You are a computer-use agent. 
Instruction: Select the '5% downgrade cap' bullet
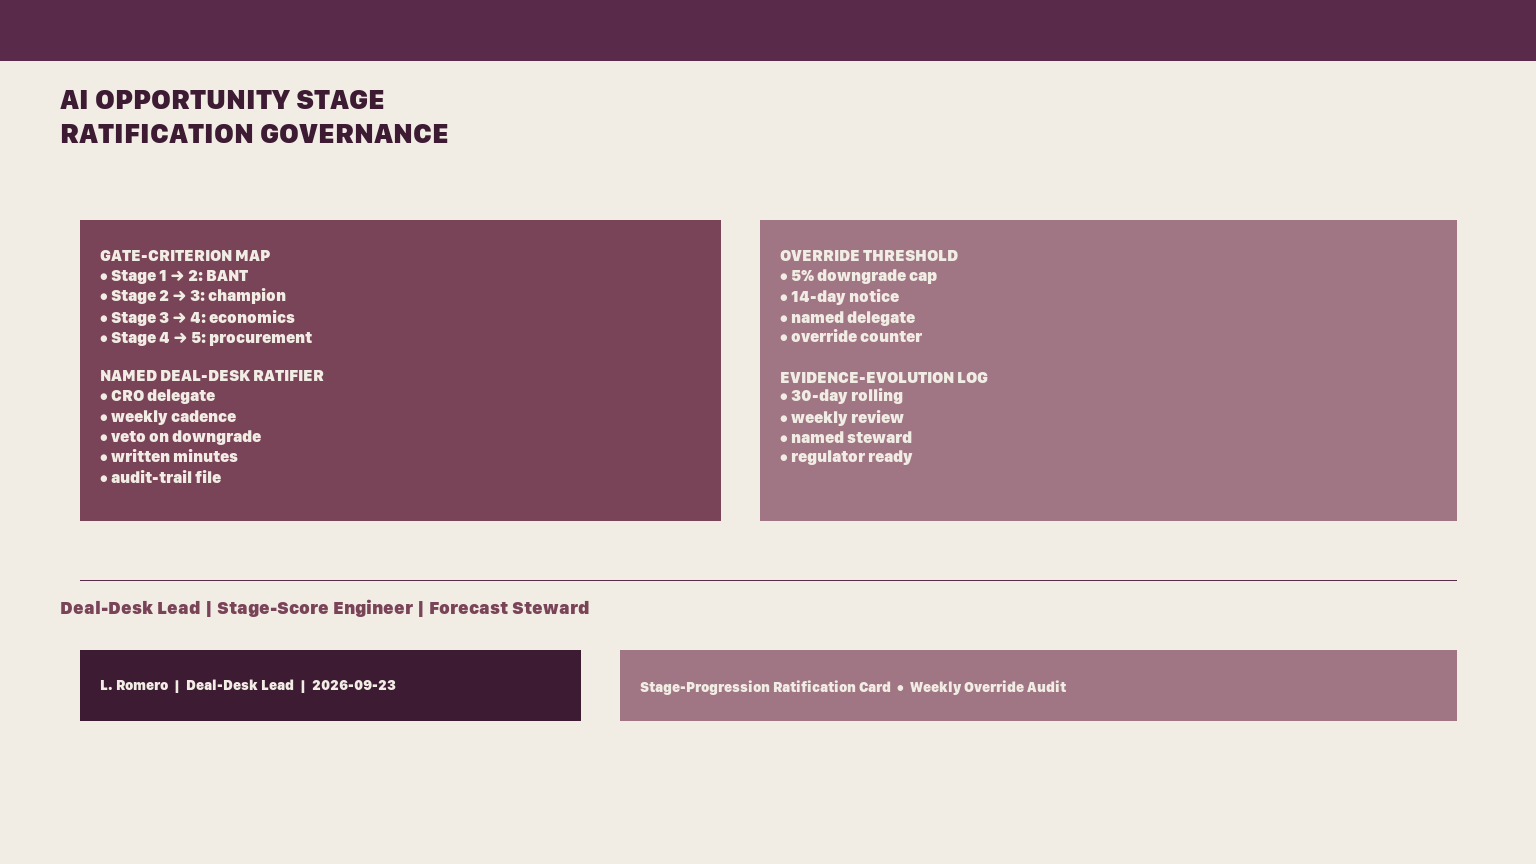coord(858,276)
